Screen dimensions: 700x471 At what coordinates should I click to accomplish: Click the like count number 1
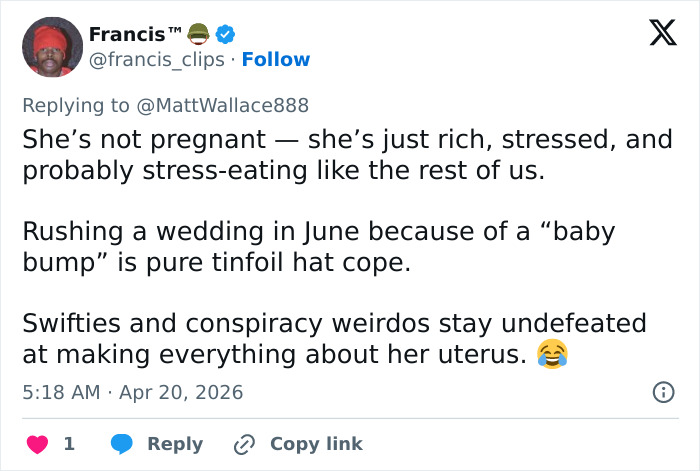[x=69, y=443]
